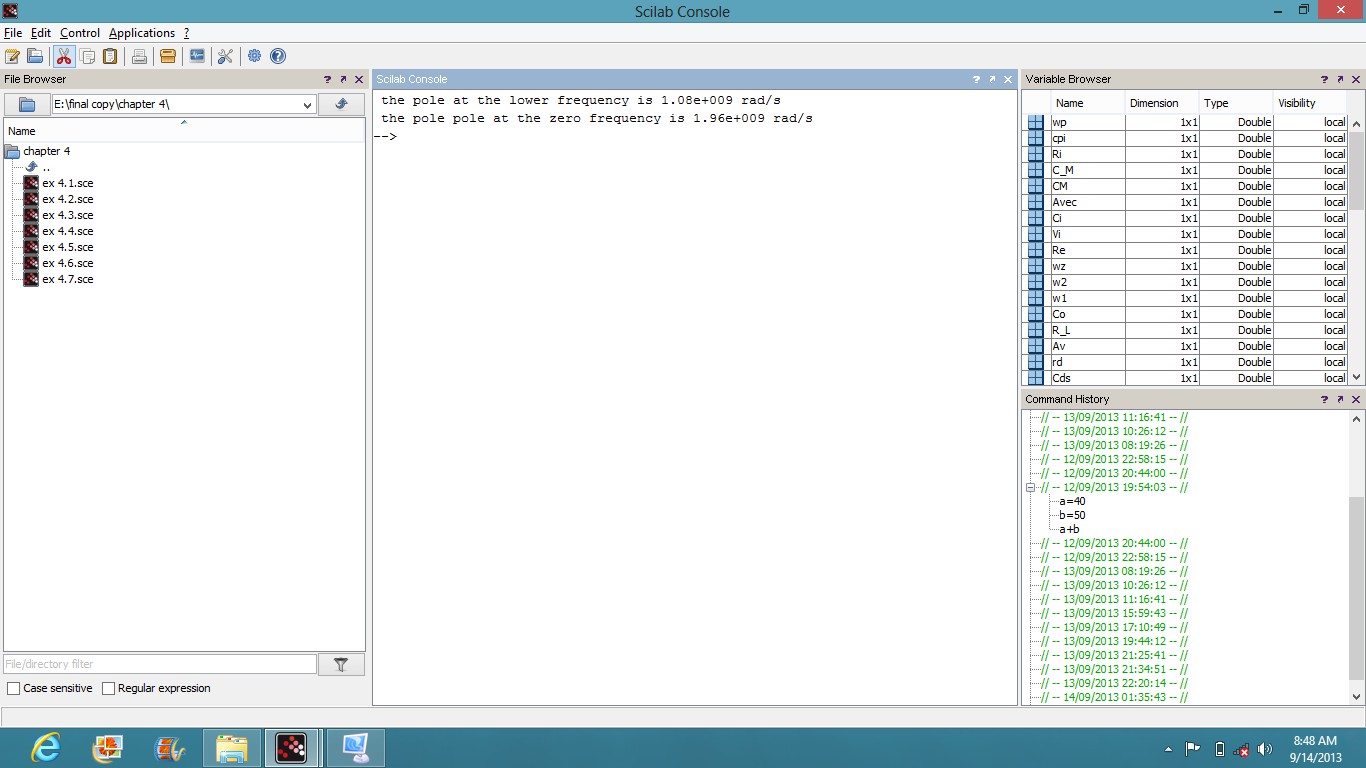Image resolution: width=1366 pixels, height=768 pixels.
Task: Undock the File Browser panel
Action: click(343, 79)
